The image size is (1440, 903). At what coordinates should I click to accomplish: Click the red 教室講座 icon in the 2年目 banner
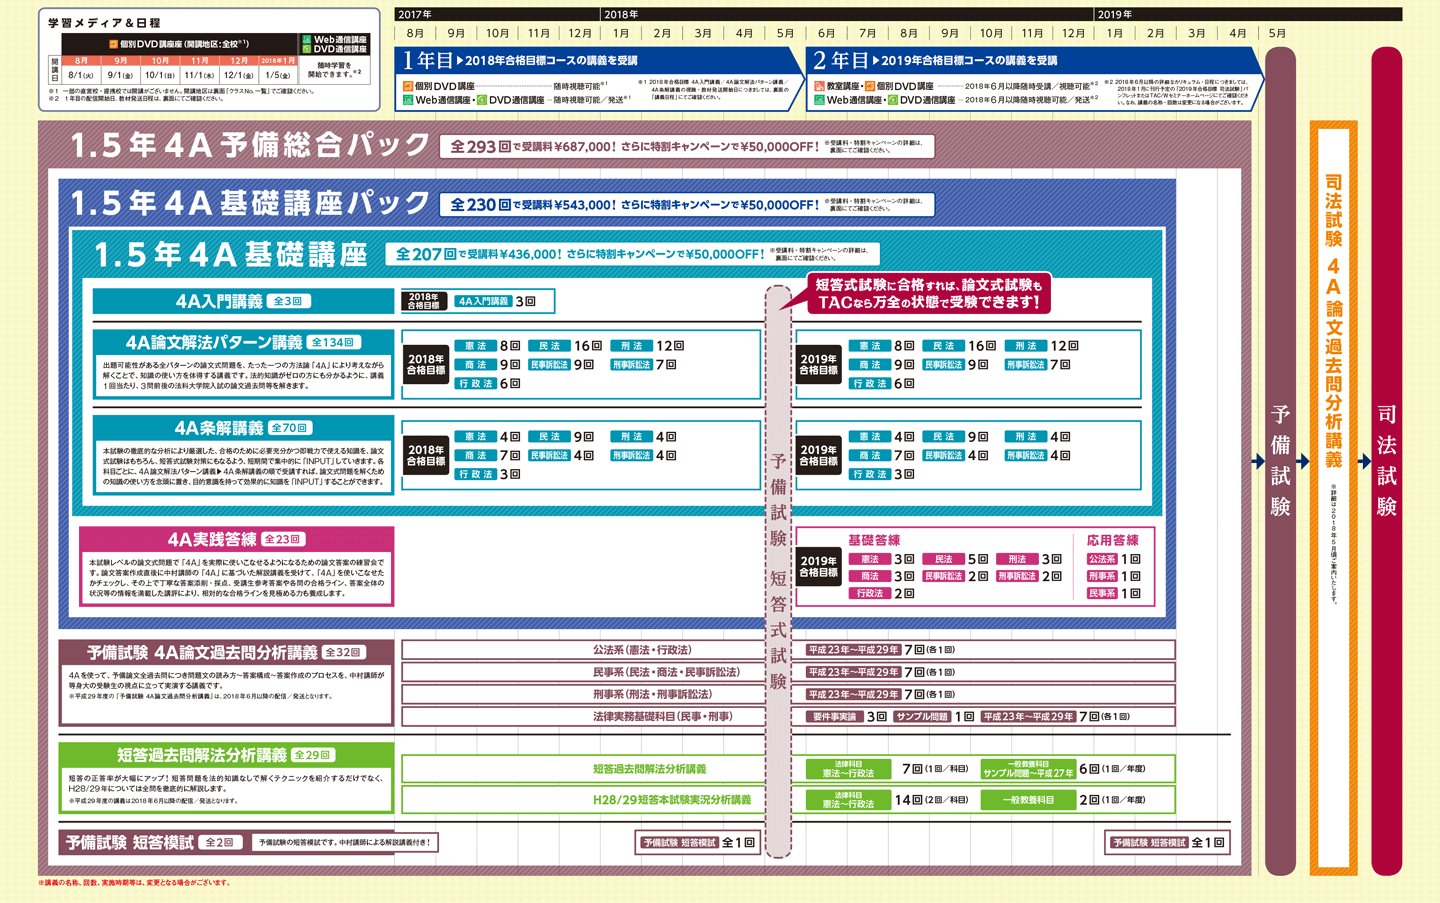pos(819,87)
